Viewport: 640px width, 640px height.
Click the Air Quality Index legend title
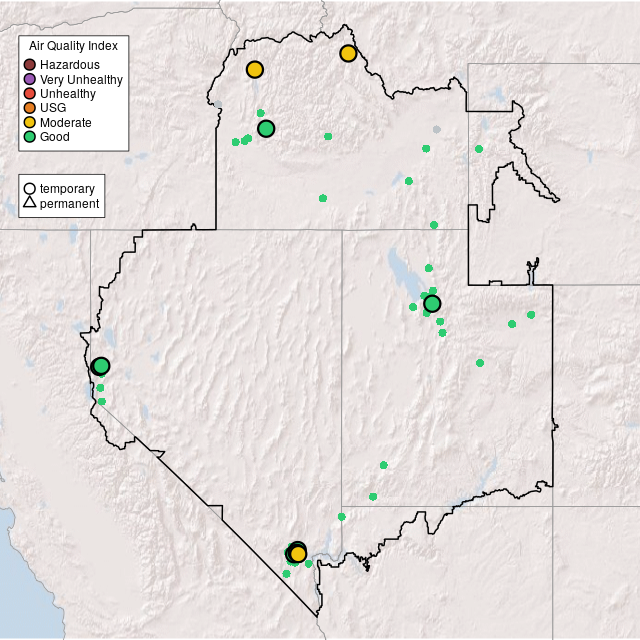pyautogui.click(x=74, y=46)
